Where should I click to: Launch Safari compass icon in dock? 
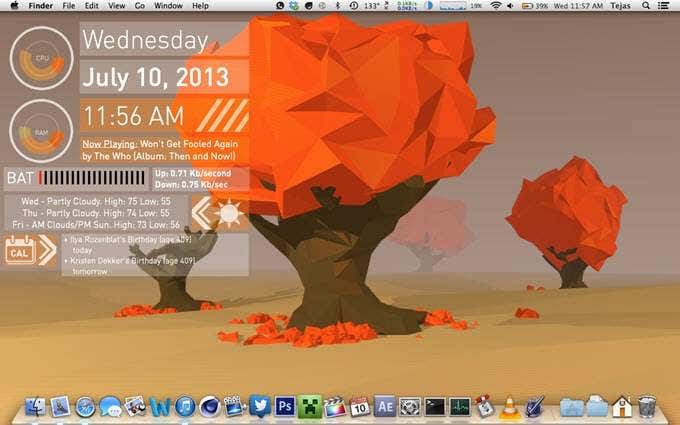tap(85, 407)
